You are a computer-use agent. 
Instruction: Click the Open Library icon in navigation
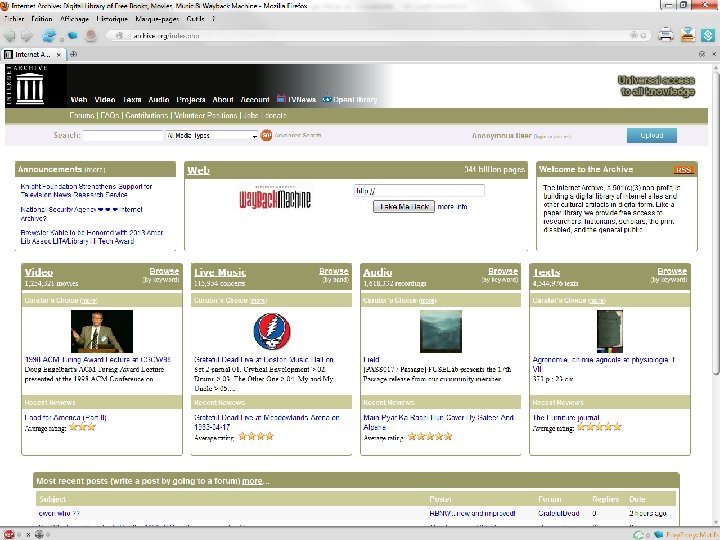[x=326, y=99]
